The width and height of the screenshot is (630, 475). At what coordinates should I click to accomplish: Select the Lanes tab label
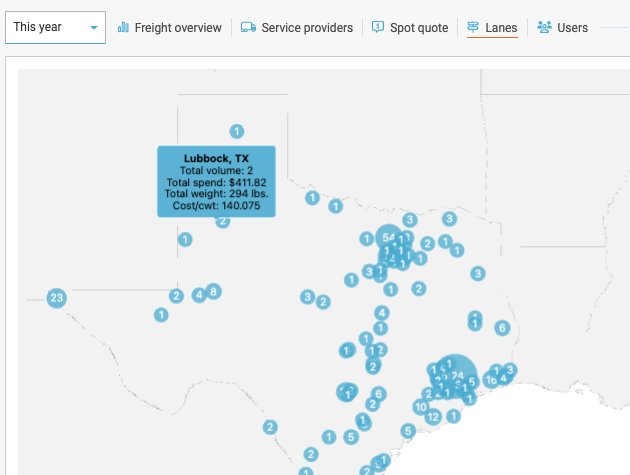tap(501, 28)
